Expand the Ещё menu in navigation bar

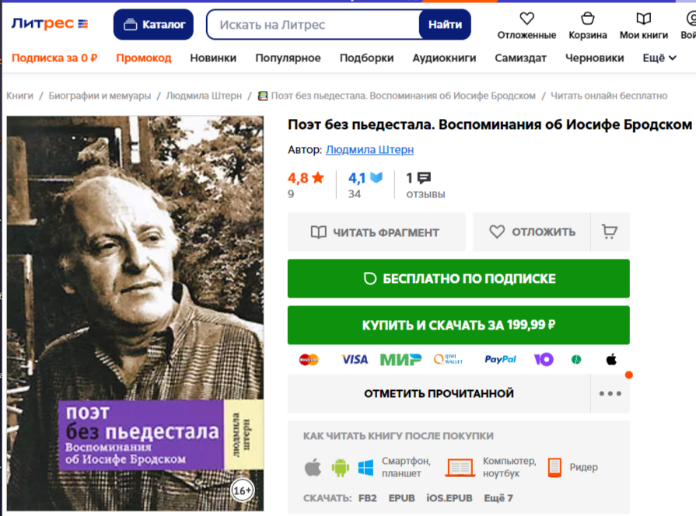pos(659,58)
